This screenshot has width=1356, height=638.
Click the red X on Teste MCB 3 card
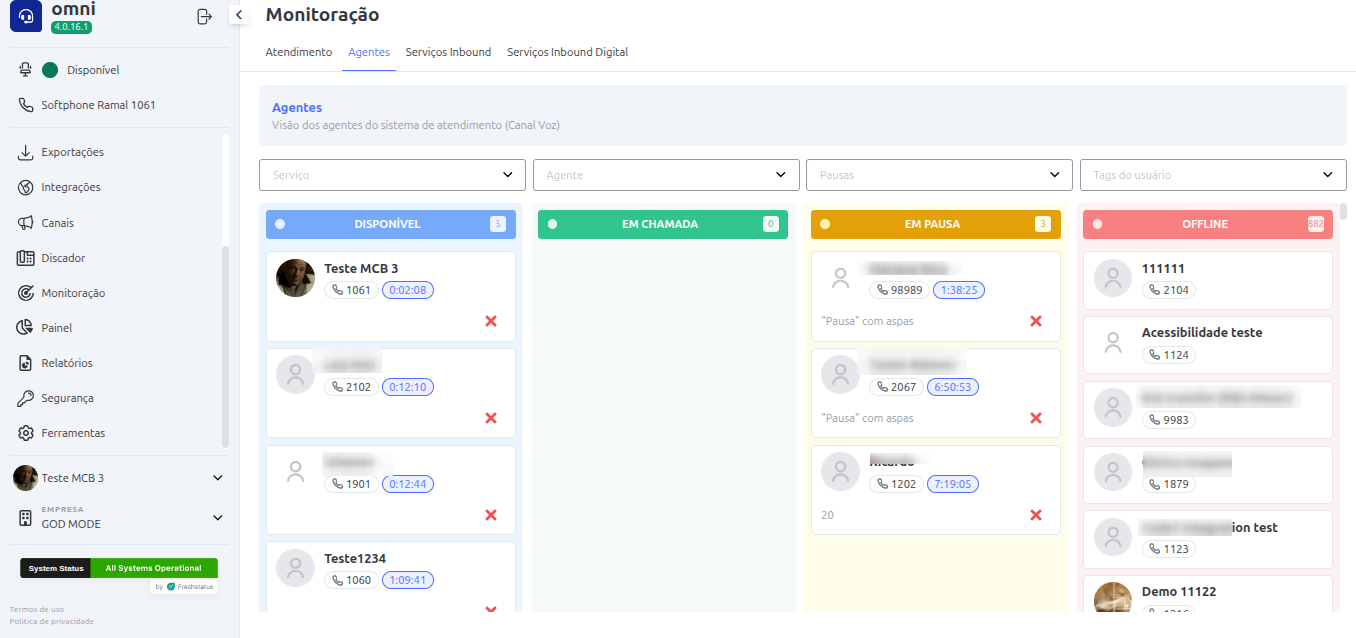(491, 321)
